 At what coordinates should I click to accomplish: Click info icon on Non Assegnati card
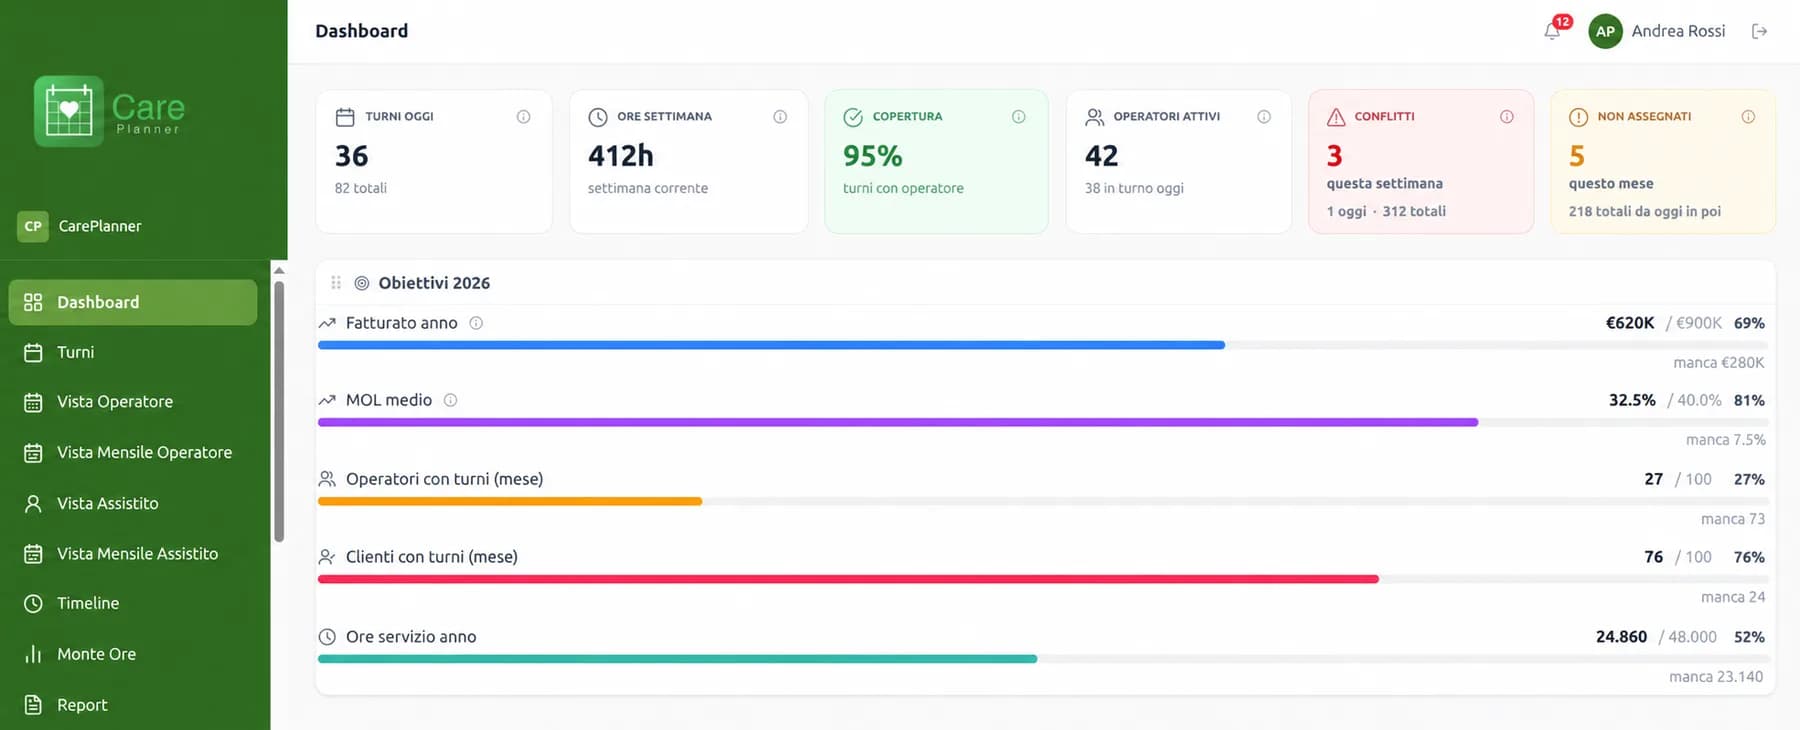[x=1749, y=117]
